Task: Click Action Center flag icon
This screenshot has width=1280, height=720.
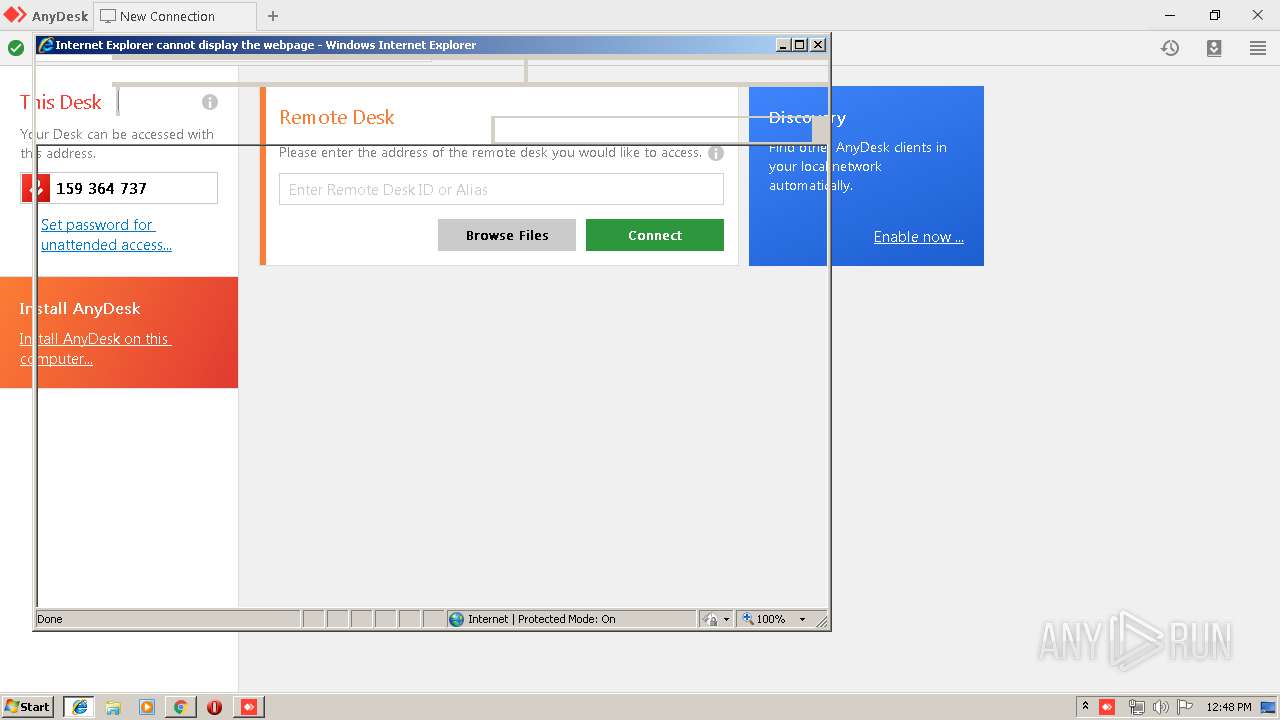Action: click(1185, 707)
